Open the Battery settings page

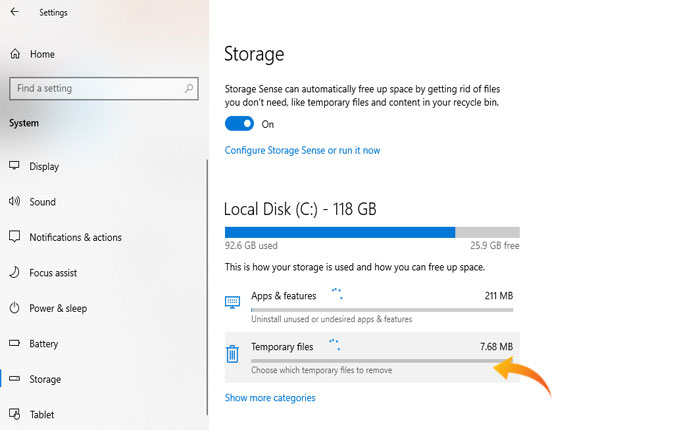[44, 344]
